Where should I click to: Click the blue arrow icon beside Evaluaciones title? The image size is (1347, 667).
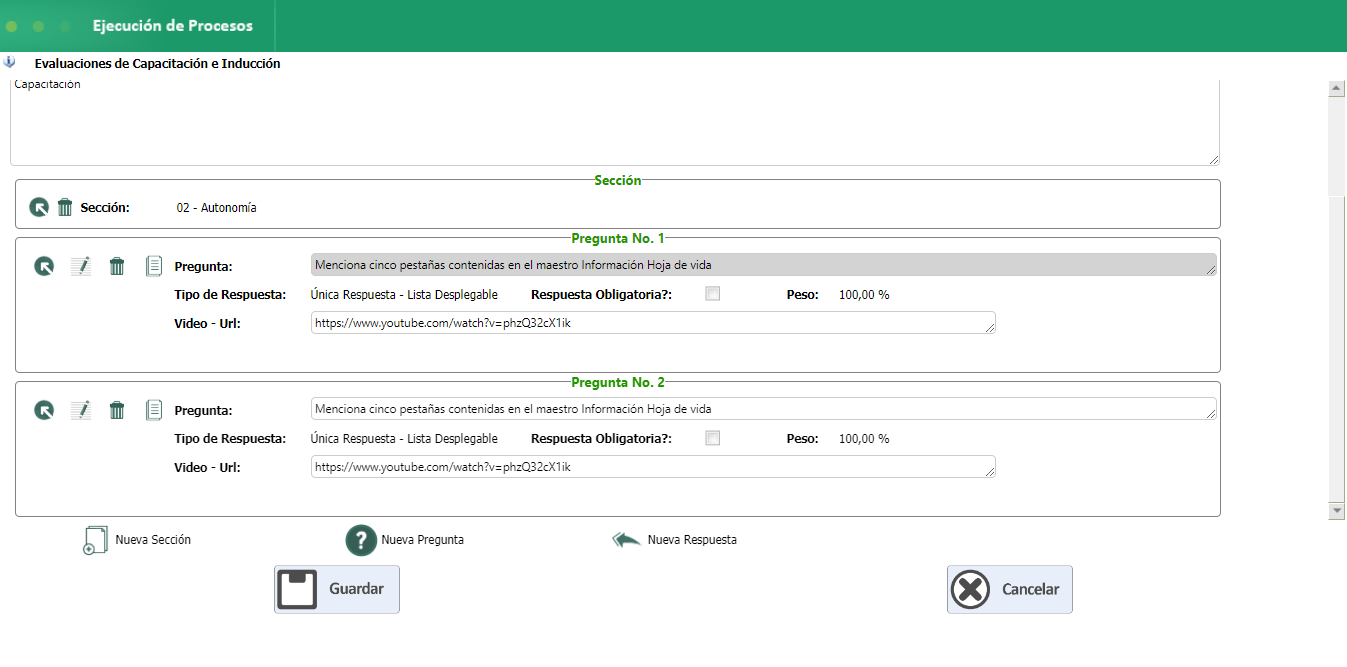(9, 62)
